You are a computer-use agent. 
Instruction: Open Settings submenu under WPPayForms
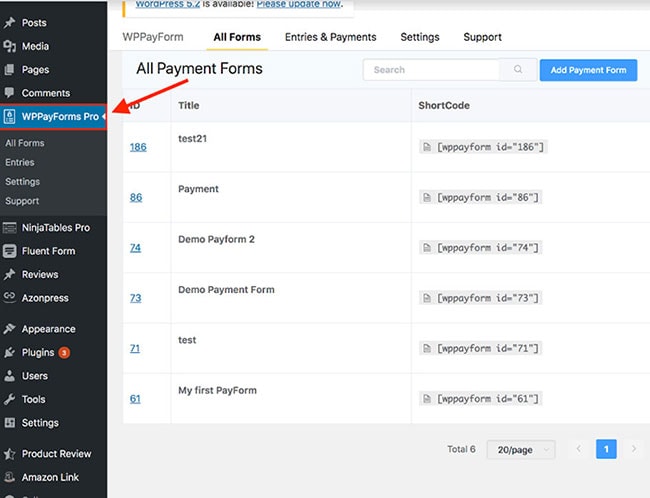22,182
